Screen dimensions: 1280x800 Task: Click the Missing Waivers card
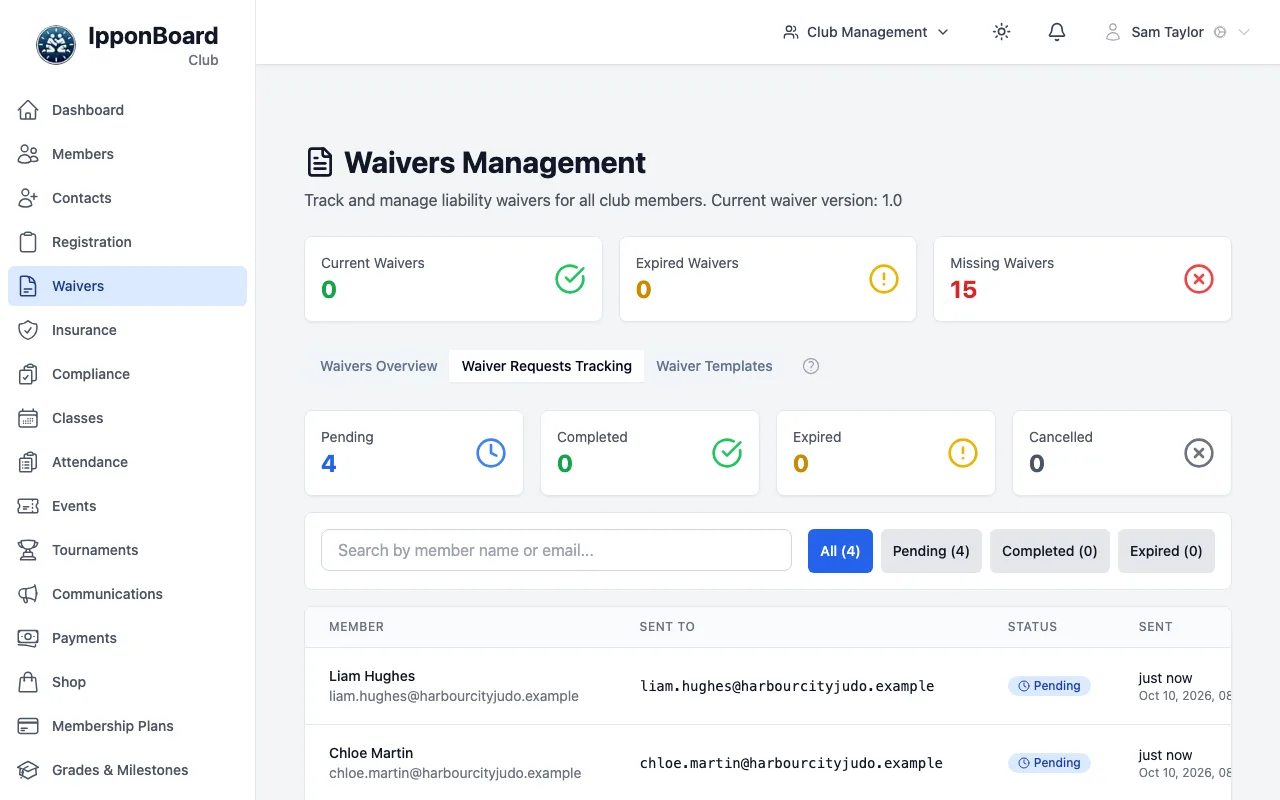tap(1082, 279)
